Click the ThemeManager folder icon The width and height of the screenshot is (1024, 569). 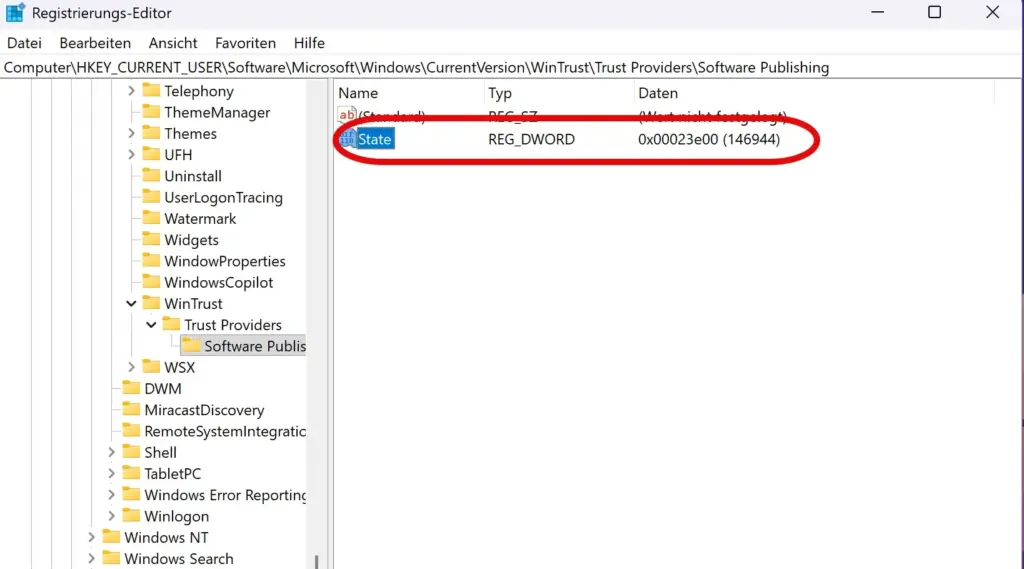coord(151,112)
